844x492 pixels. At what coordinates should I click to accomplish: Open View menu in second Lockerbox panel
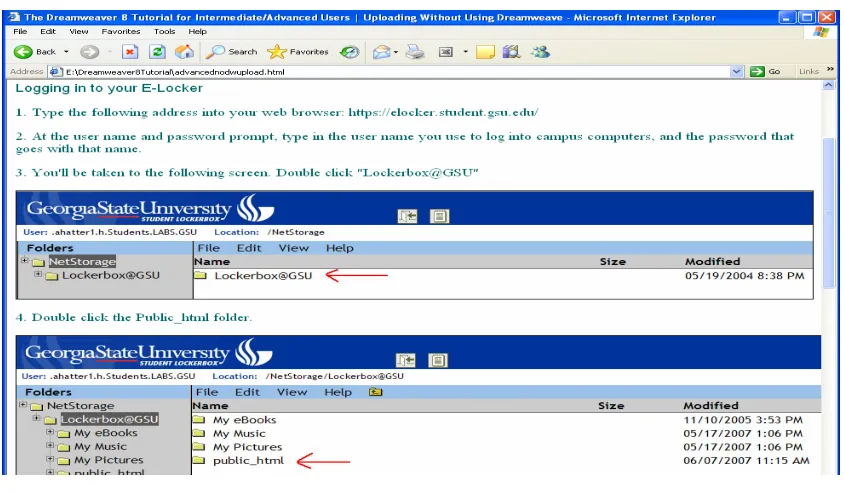coord(292,392)
